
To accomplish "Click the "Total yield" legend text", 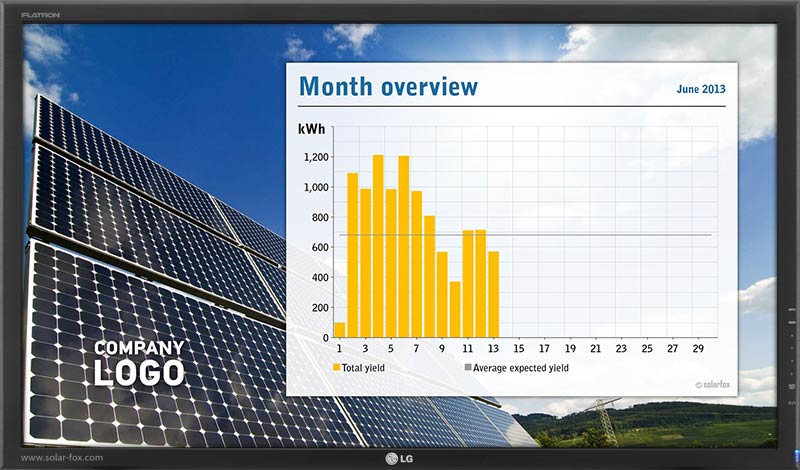I will 363,368.
